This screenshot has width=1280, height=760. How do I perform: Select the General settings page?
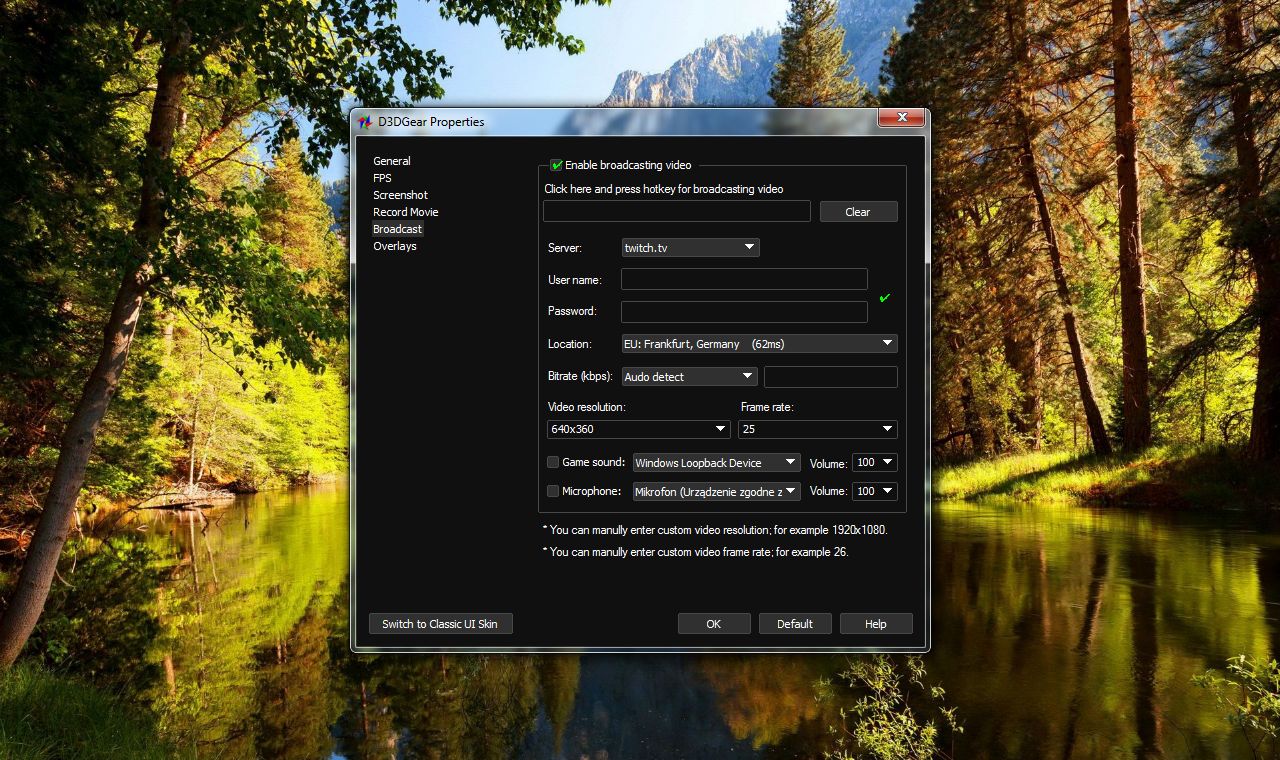click(x=392, y=161)
